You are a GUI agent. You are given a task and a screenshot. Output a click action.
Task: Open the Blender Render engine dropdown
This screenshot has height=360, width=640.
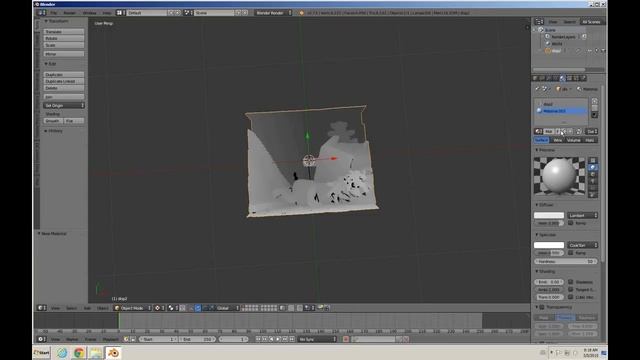pyautogui.click(x=273, y=13)
